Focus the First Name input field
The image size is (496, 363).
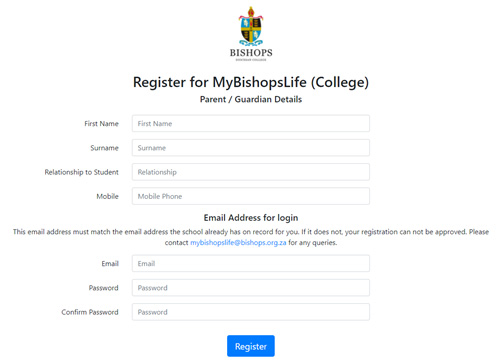click(251, 123)
